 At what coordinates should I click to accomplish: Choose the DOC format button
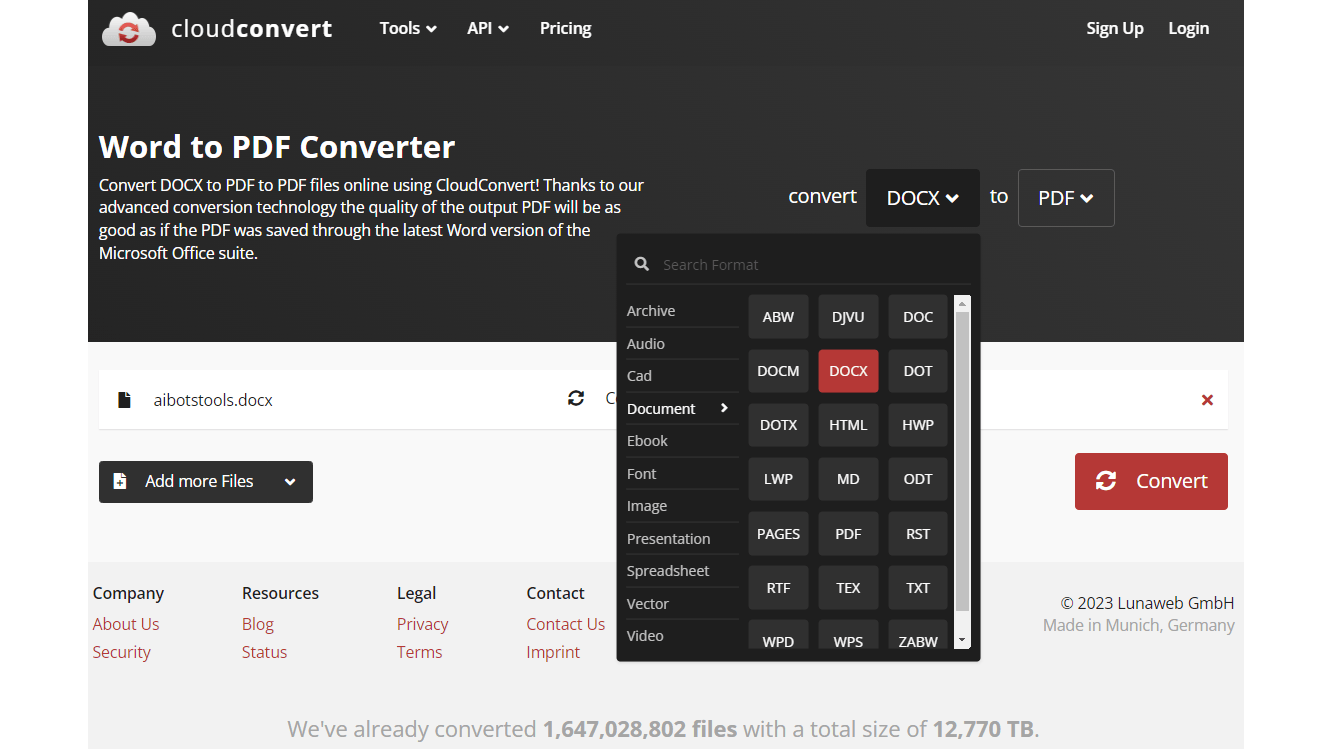pos(918,317)
